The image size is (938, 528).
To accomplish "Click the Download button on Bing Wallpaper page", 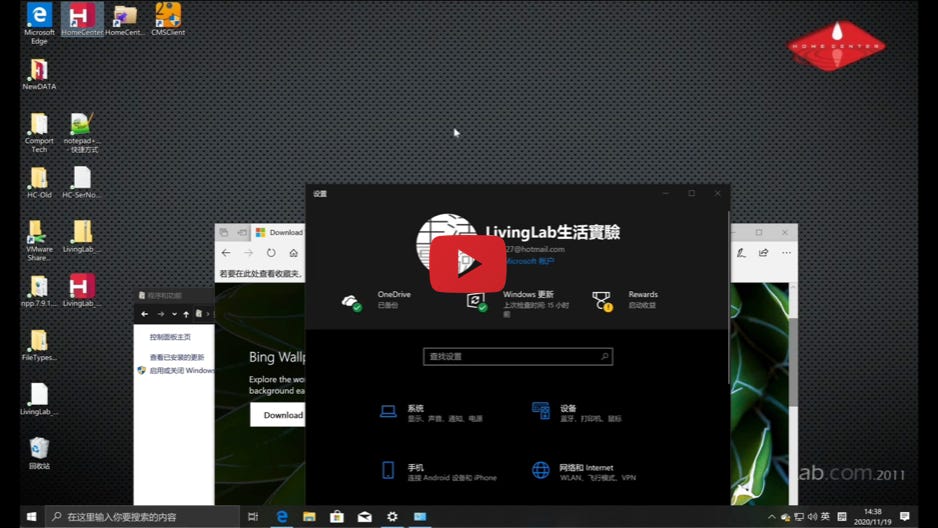I will [279, 415].
